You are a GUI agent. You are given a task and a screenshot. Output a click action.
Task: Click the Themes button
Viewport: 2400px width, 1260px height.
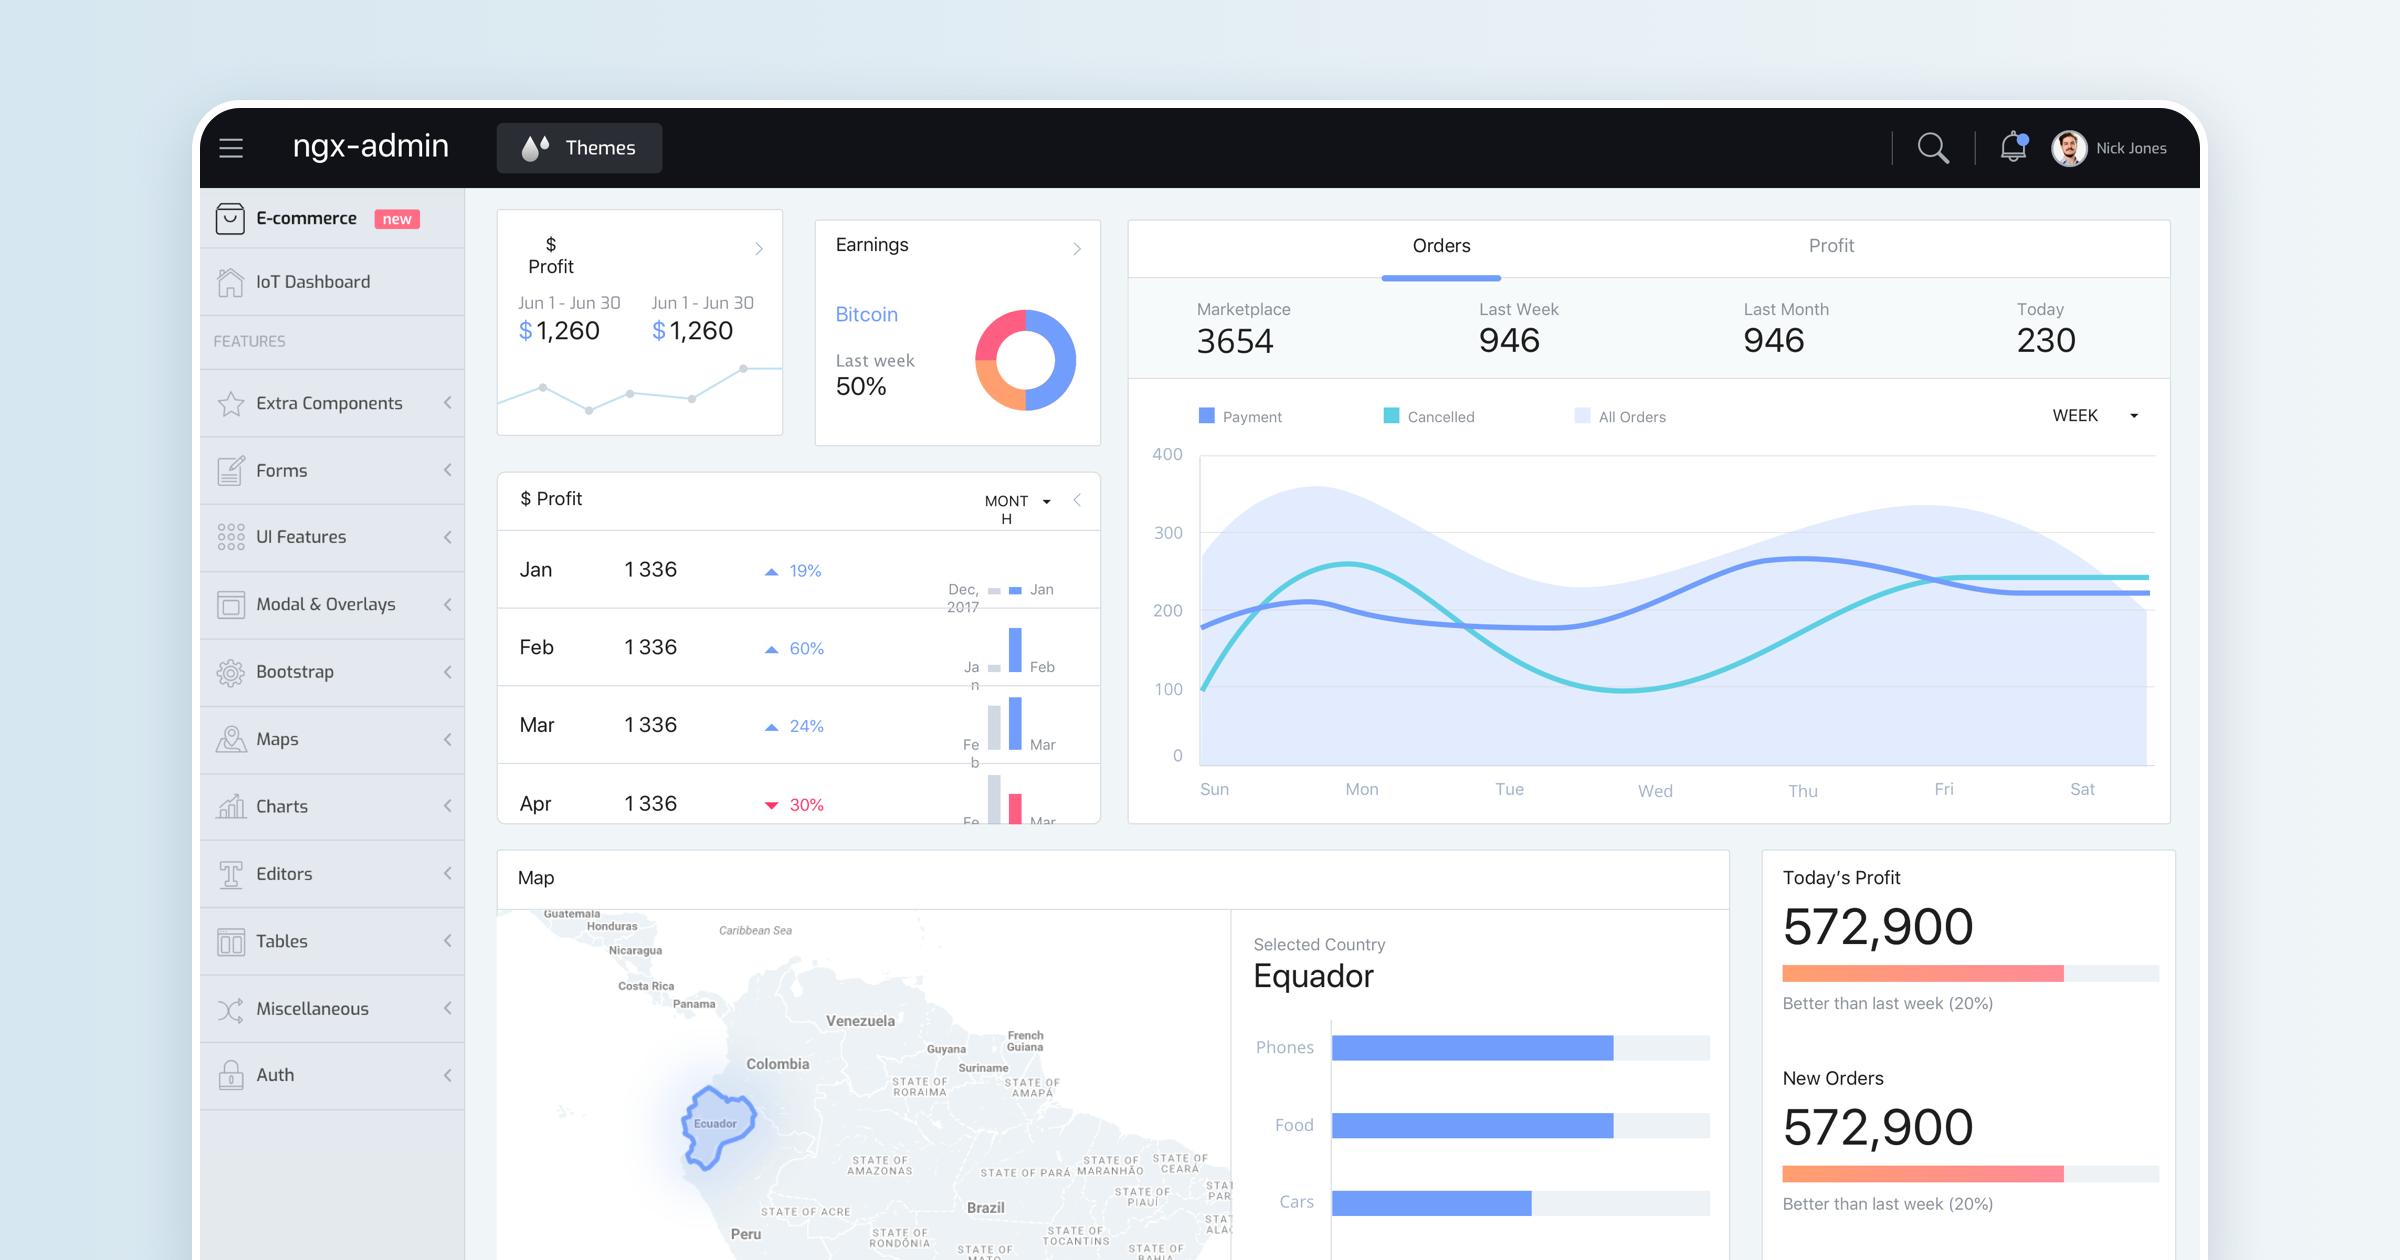[x=579, y=148]
